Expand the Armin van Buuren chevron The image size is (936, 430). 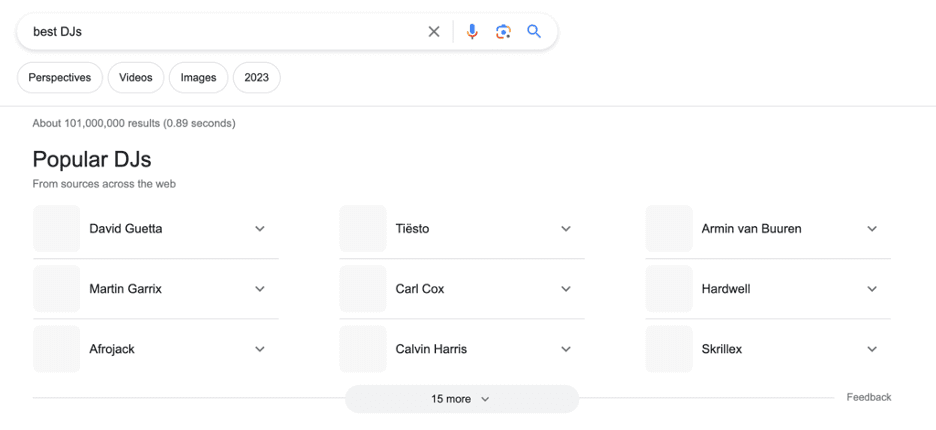872,229
